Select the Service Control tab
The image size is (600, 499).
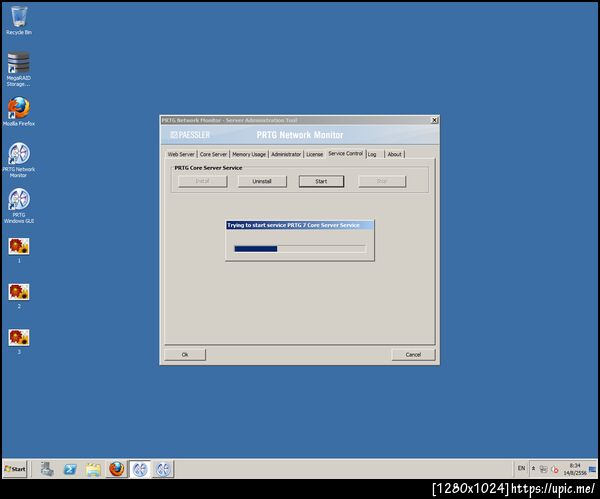[346, 153]
